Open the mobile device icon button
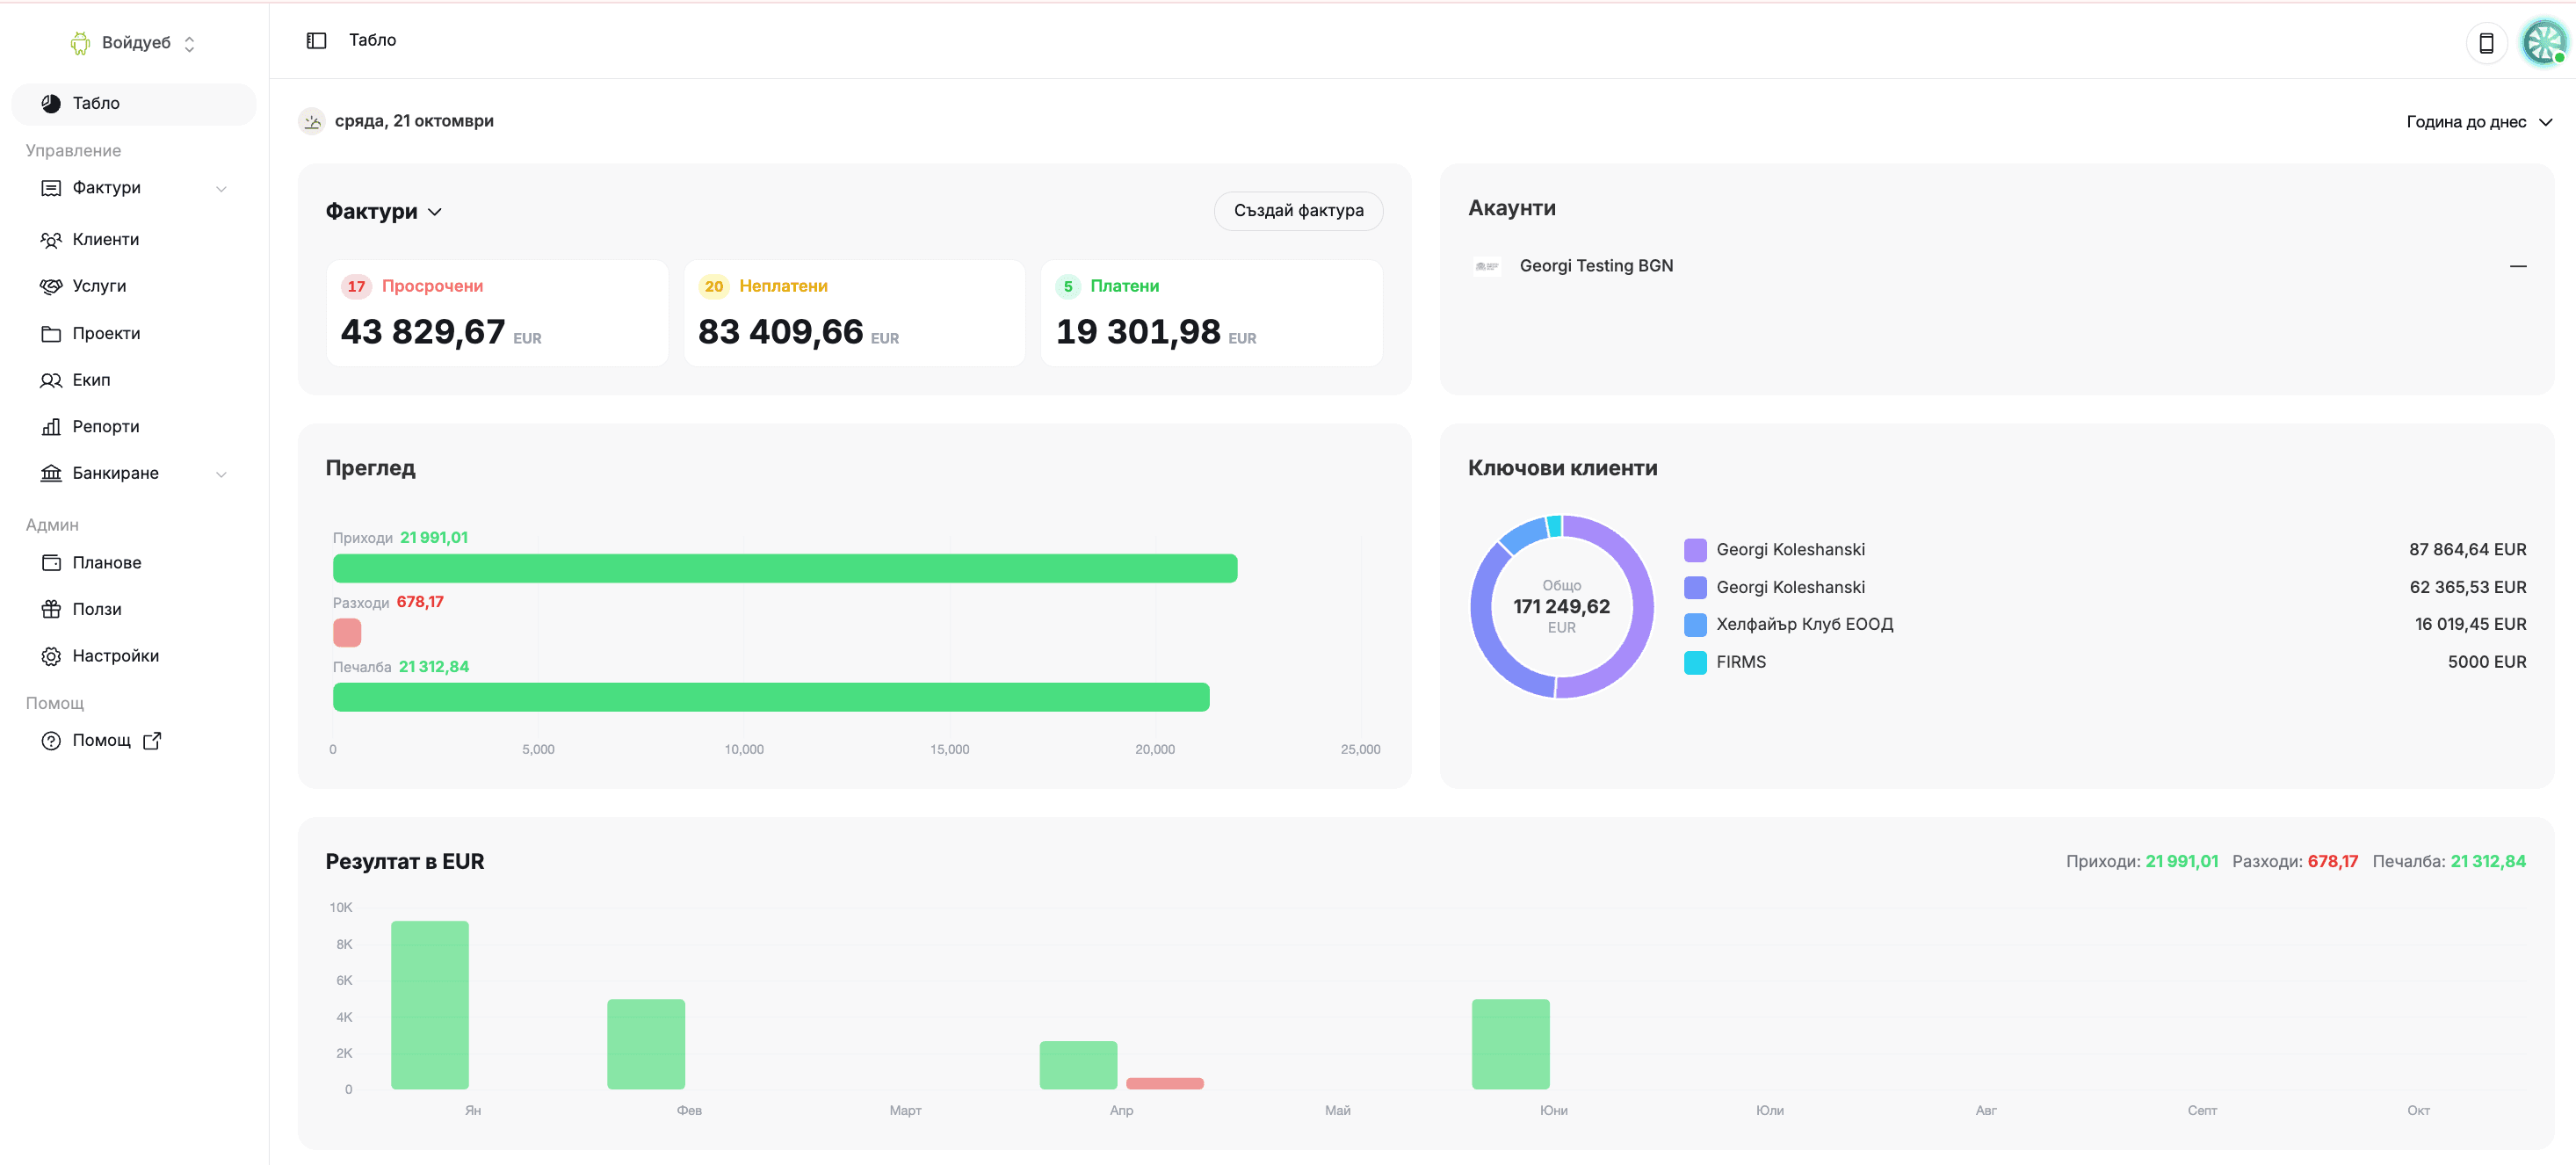The height and width of the screenshot is (1165, 2576). [2486, 43]
